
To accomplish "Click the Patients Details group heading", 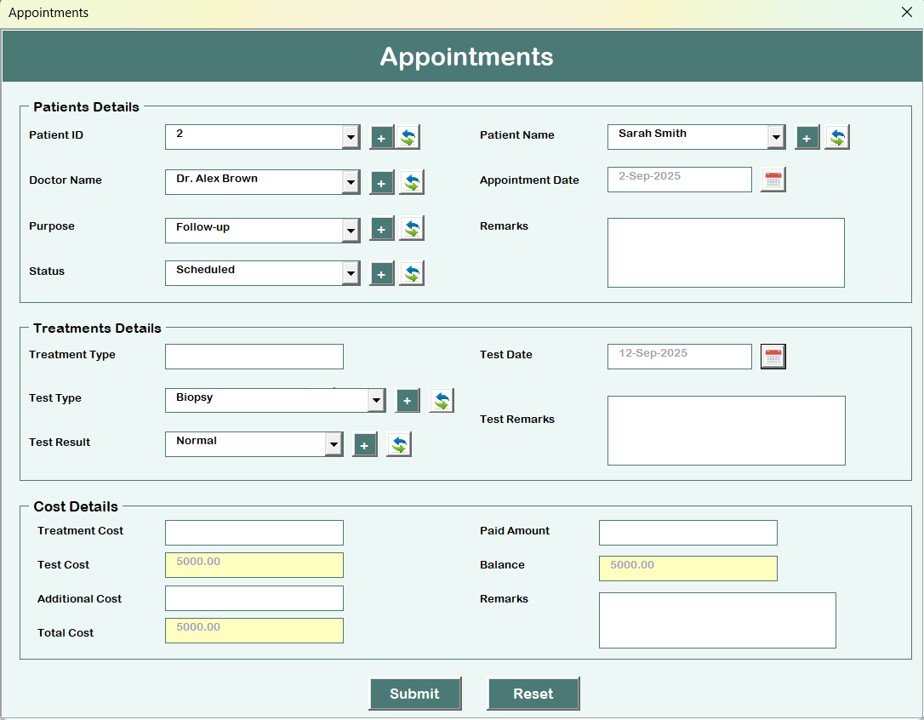I will pos(86,107).
